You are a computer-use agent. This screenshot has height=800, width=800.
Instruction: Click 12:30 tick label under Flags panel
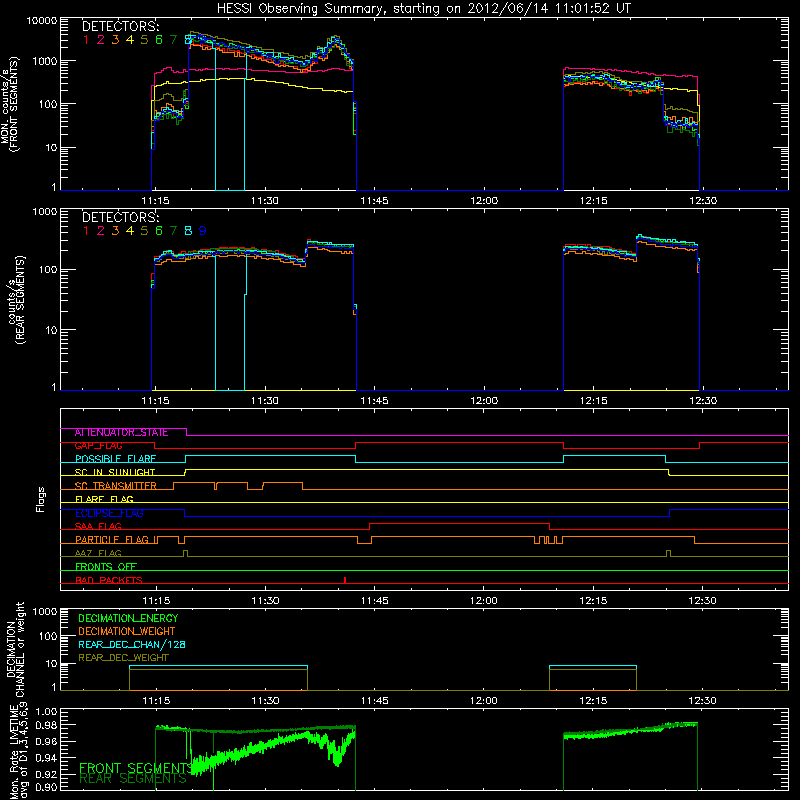pyautogui.click(x=703, y=601)
